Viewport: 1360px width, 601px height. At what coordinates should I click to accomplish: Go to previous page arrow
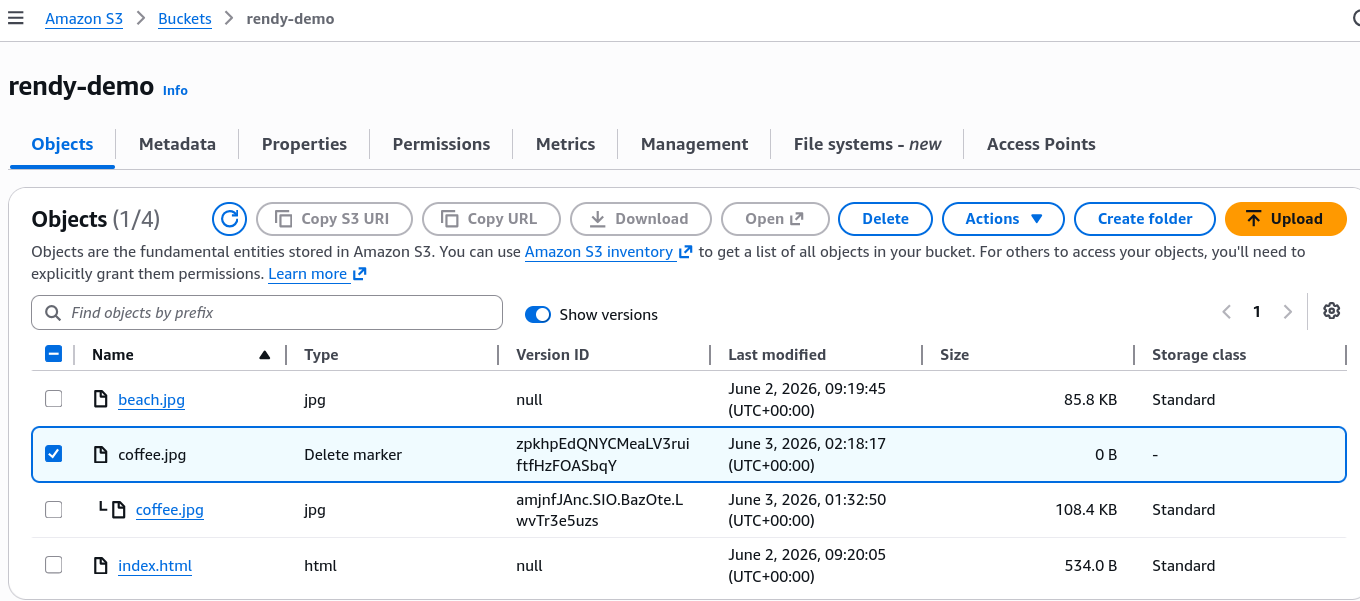1226,312
